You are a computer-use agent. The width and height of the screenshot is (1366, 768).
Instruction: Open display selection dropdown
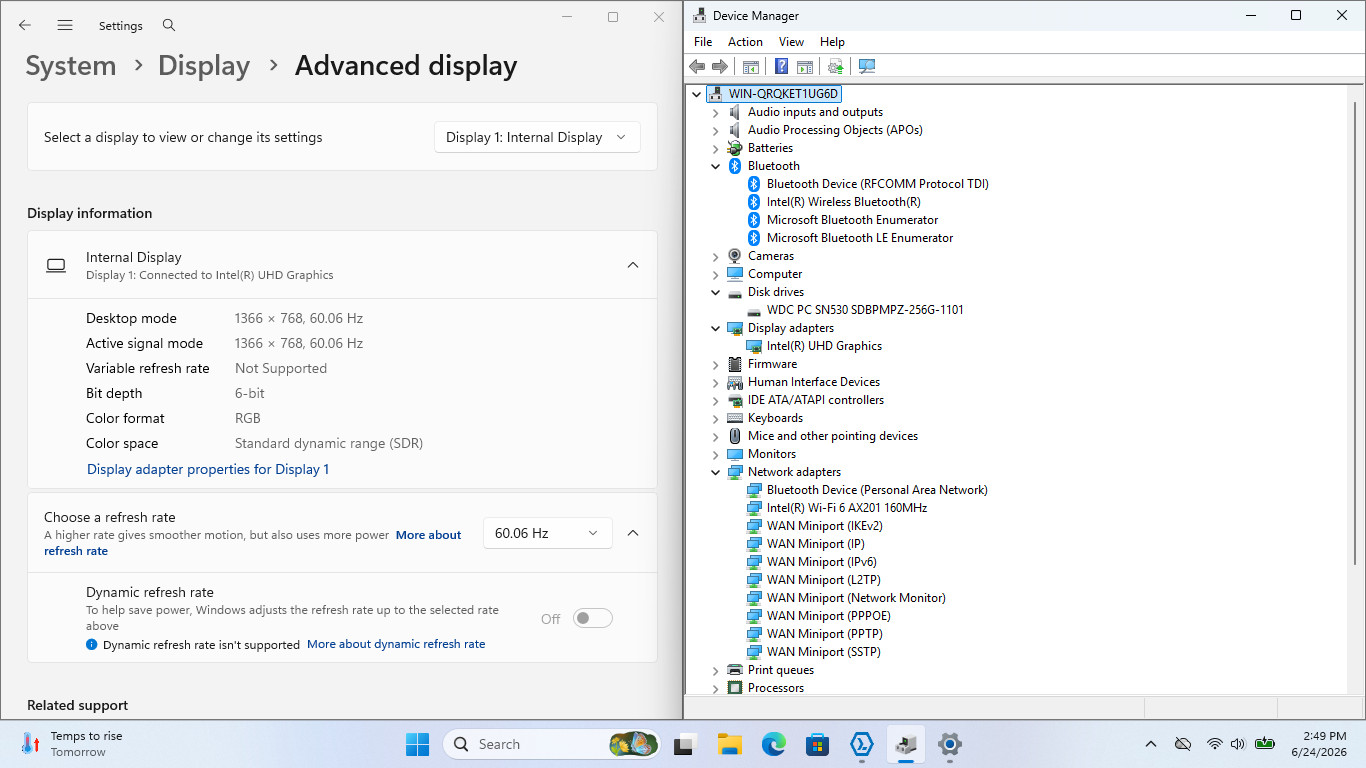pos(537,137)
